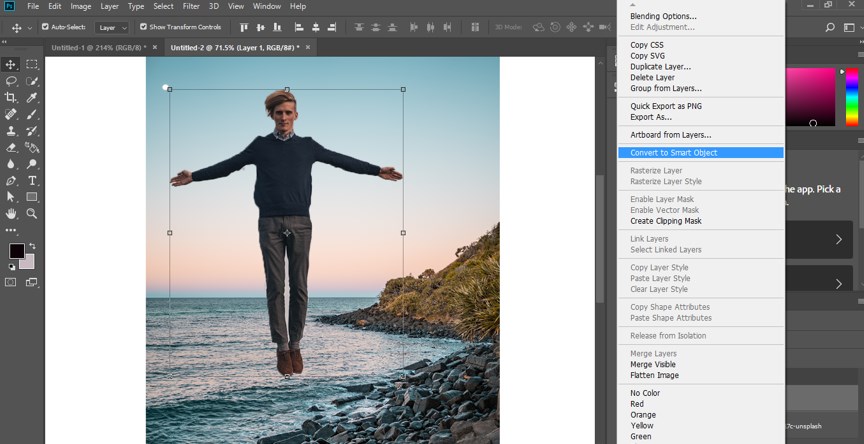864x444 pixels.
Task: Uncheck Show Transform Controls
Action: pos(143,27)
